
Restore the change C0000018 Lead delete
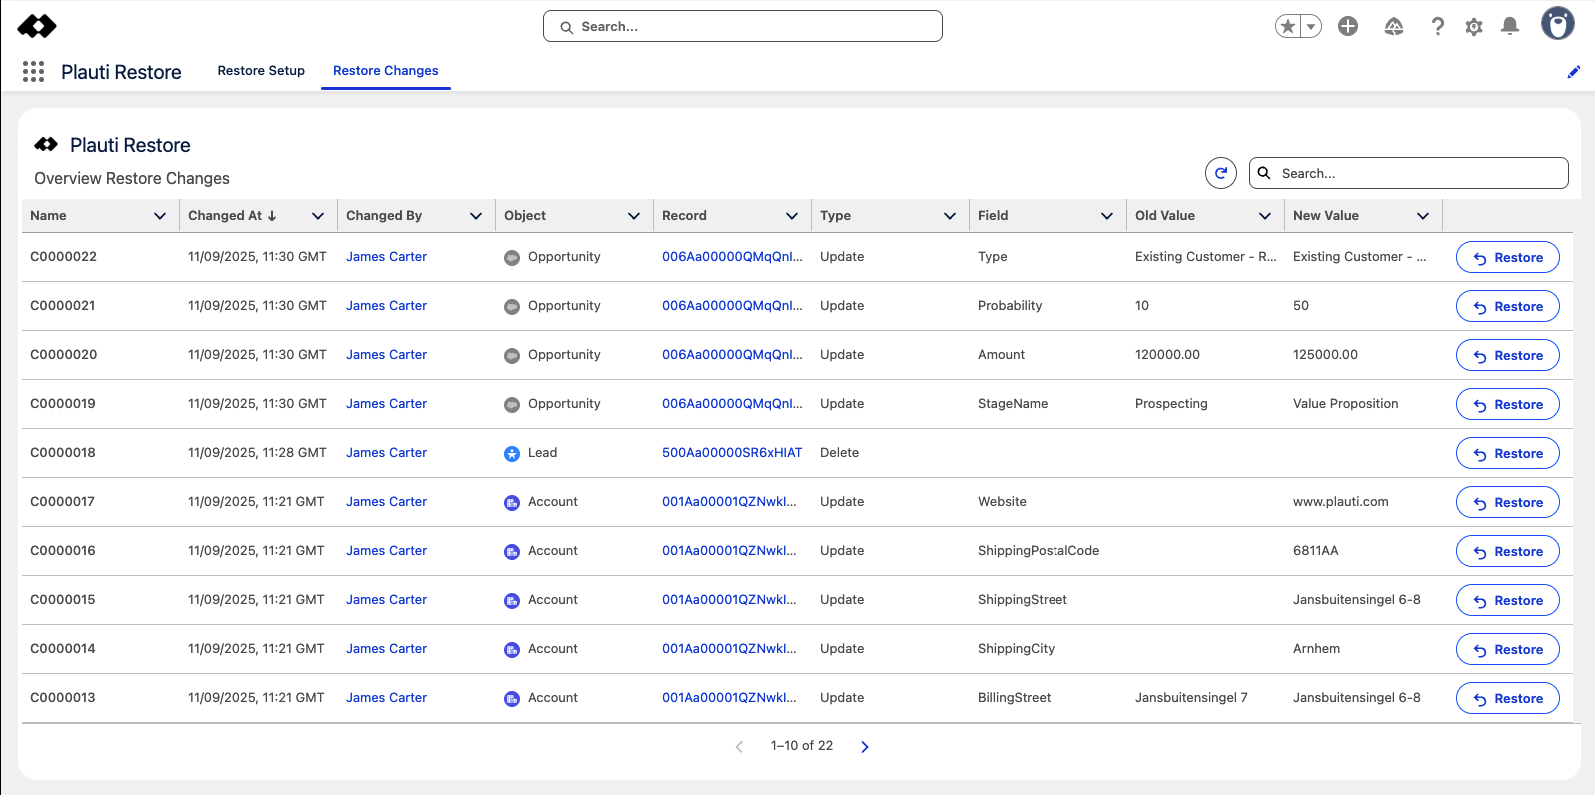(1507, 454)
